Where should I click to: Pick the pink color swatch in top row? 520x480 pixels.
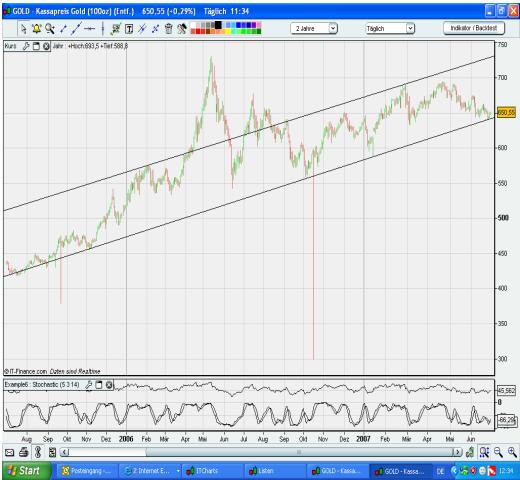tap(259, 25)
